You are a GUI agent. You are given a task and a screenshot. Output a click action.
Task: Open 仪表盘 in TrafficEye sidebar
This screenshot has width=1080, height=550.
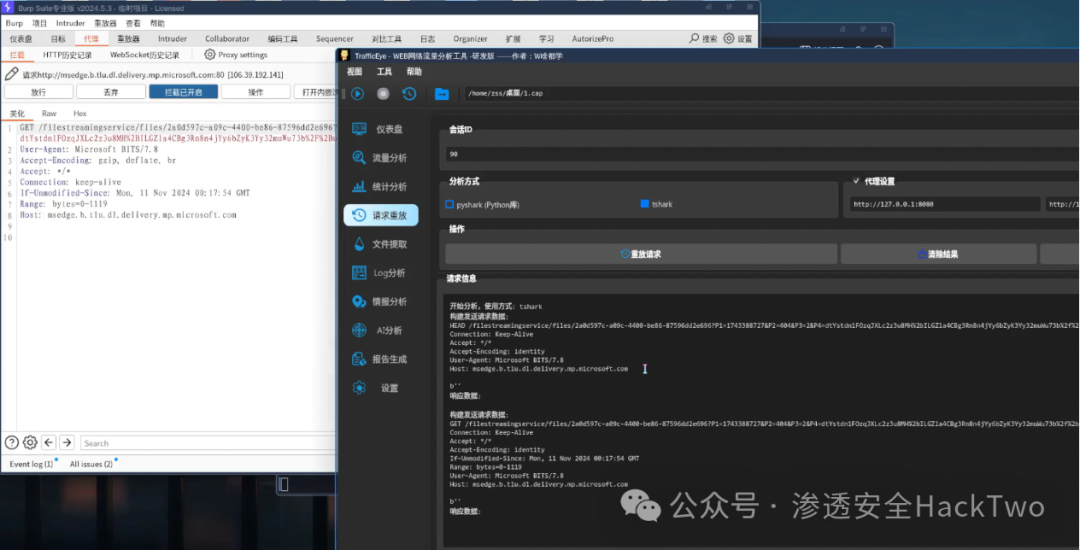point(381,129)
